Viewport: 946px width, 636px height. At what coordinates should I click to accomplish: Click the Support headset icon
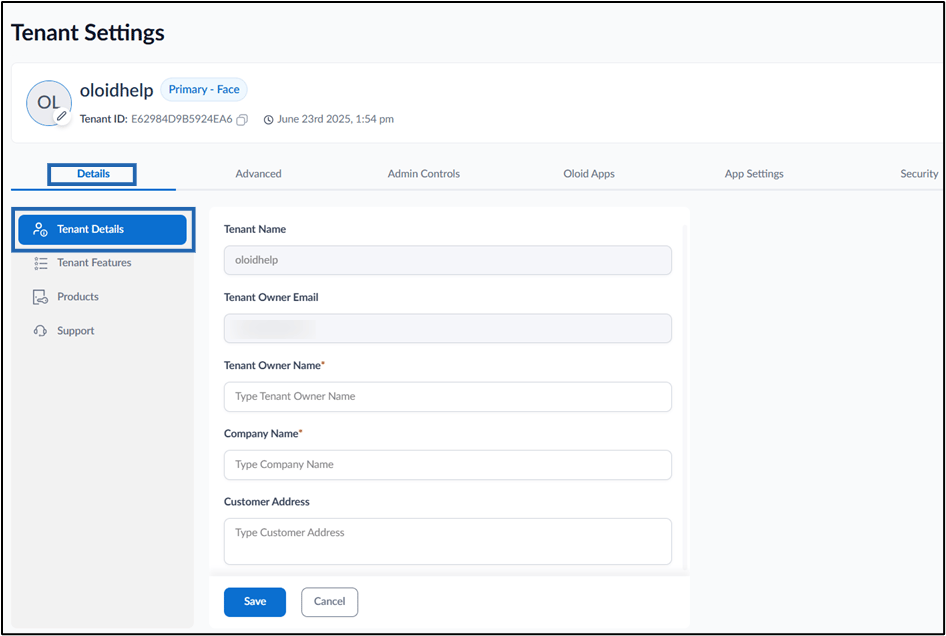pyautogui.click(x=40, y=331)
